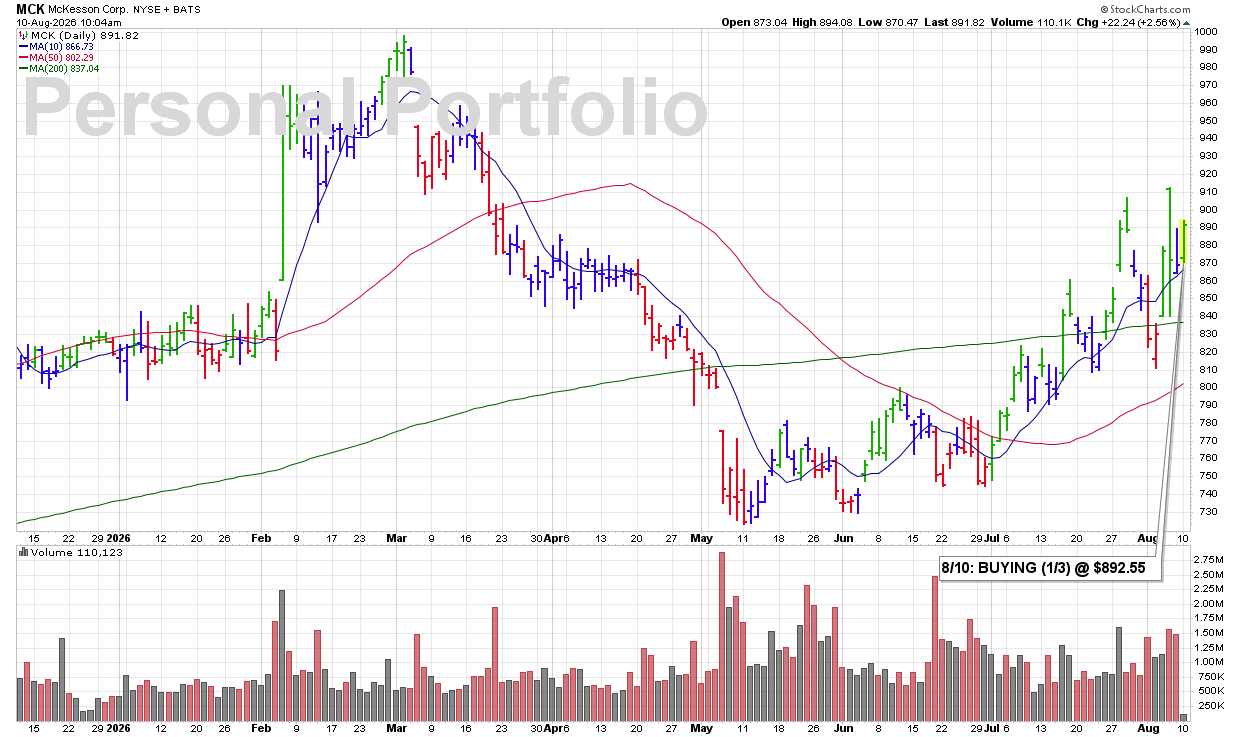The height and width of the screenshot is (737, 1240).
Task: Click the candlestick icon beside MCK (Daily)
Action: (22, 35)
